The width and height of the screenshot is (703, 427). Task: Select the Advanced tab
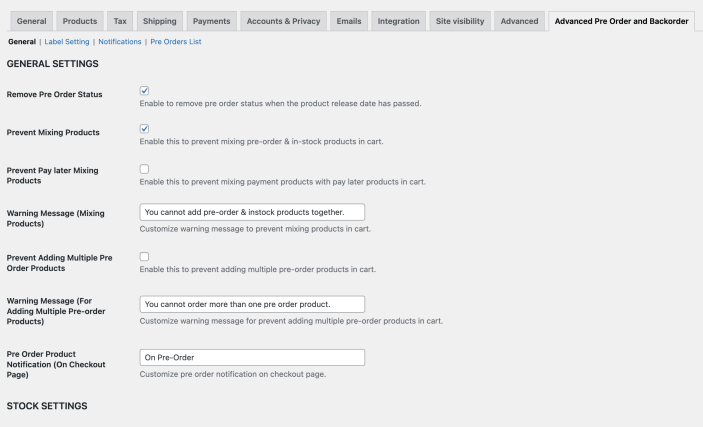pos(519,21)
